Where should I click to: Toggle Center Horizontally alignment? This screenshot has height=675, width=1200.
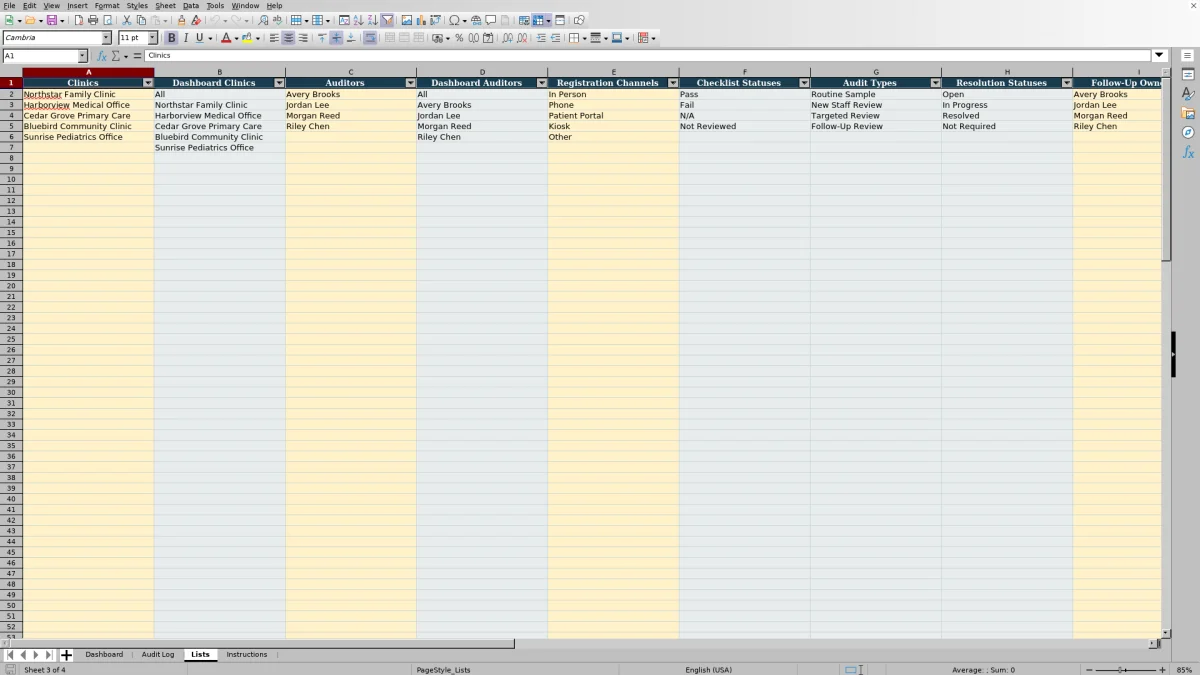pyautogui.click(x=288, y=38)
